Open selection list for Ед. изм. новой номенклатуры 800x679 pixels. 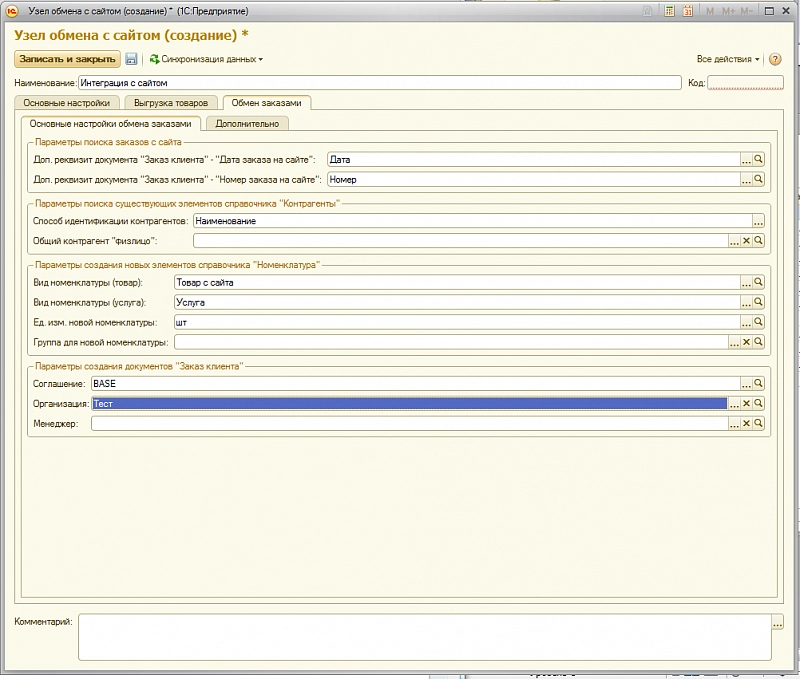click(x=746, y=322)
